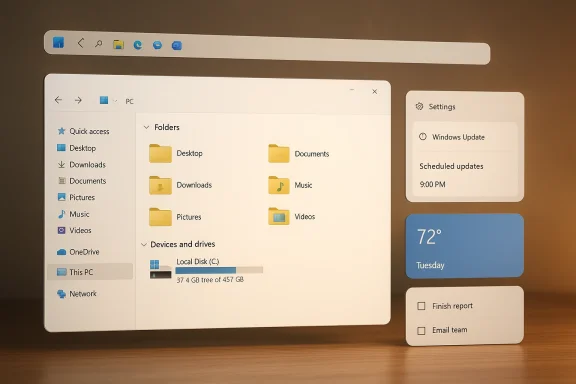Open the Windows Start logo on taskbar

[58, 42]
